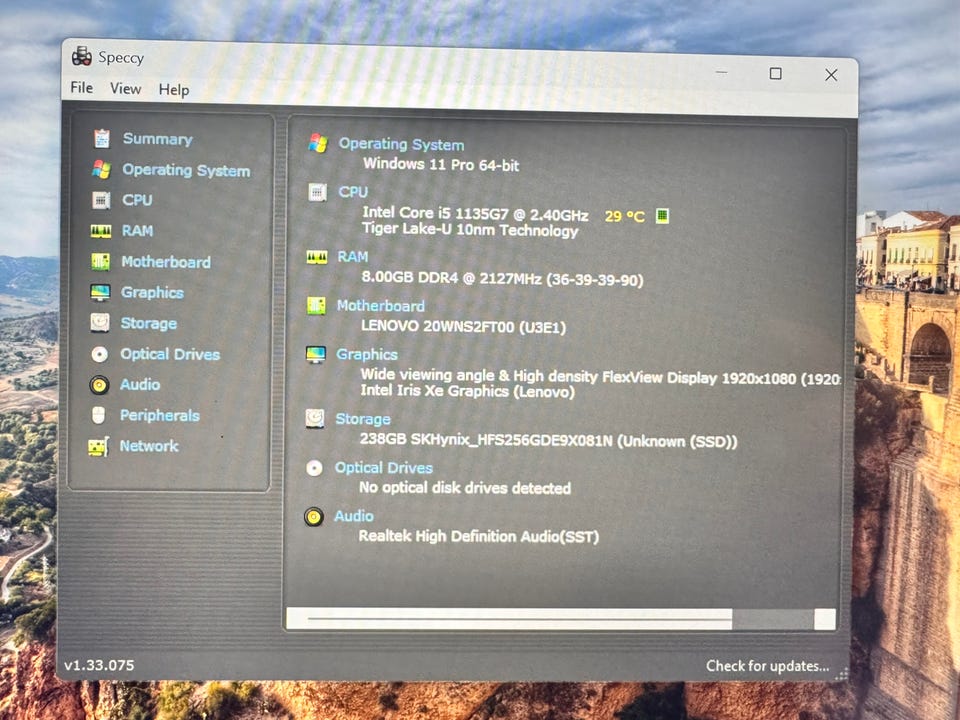The width and height of the screenshot is (960, 720).
Task: Click the Motherboard icon in summary pane
Action: (317, 306)
